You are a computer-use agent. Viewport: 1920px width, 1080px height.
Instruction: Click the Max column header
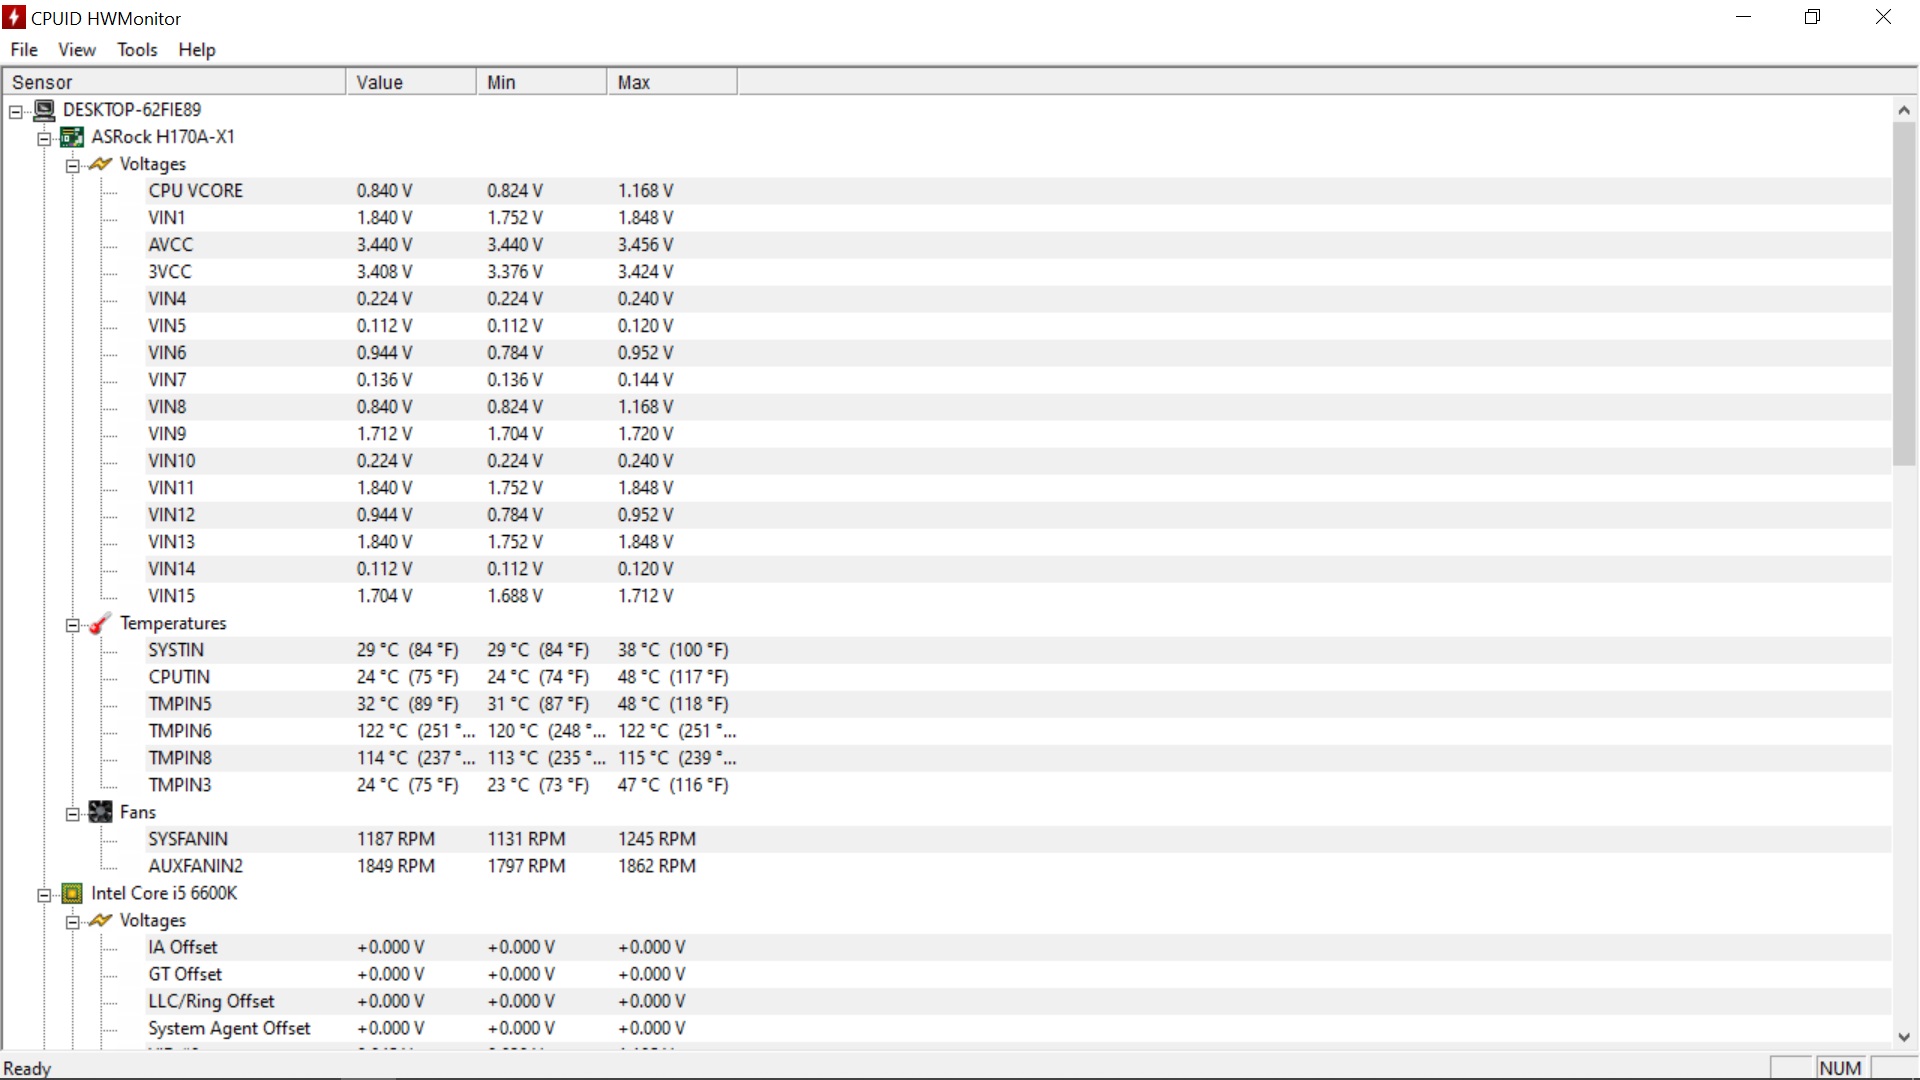[x=671, y=82]
